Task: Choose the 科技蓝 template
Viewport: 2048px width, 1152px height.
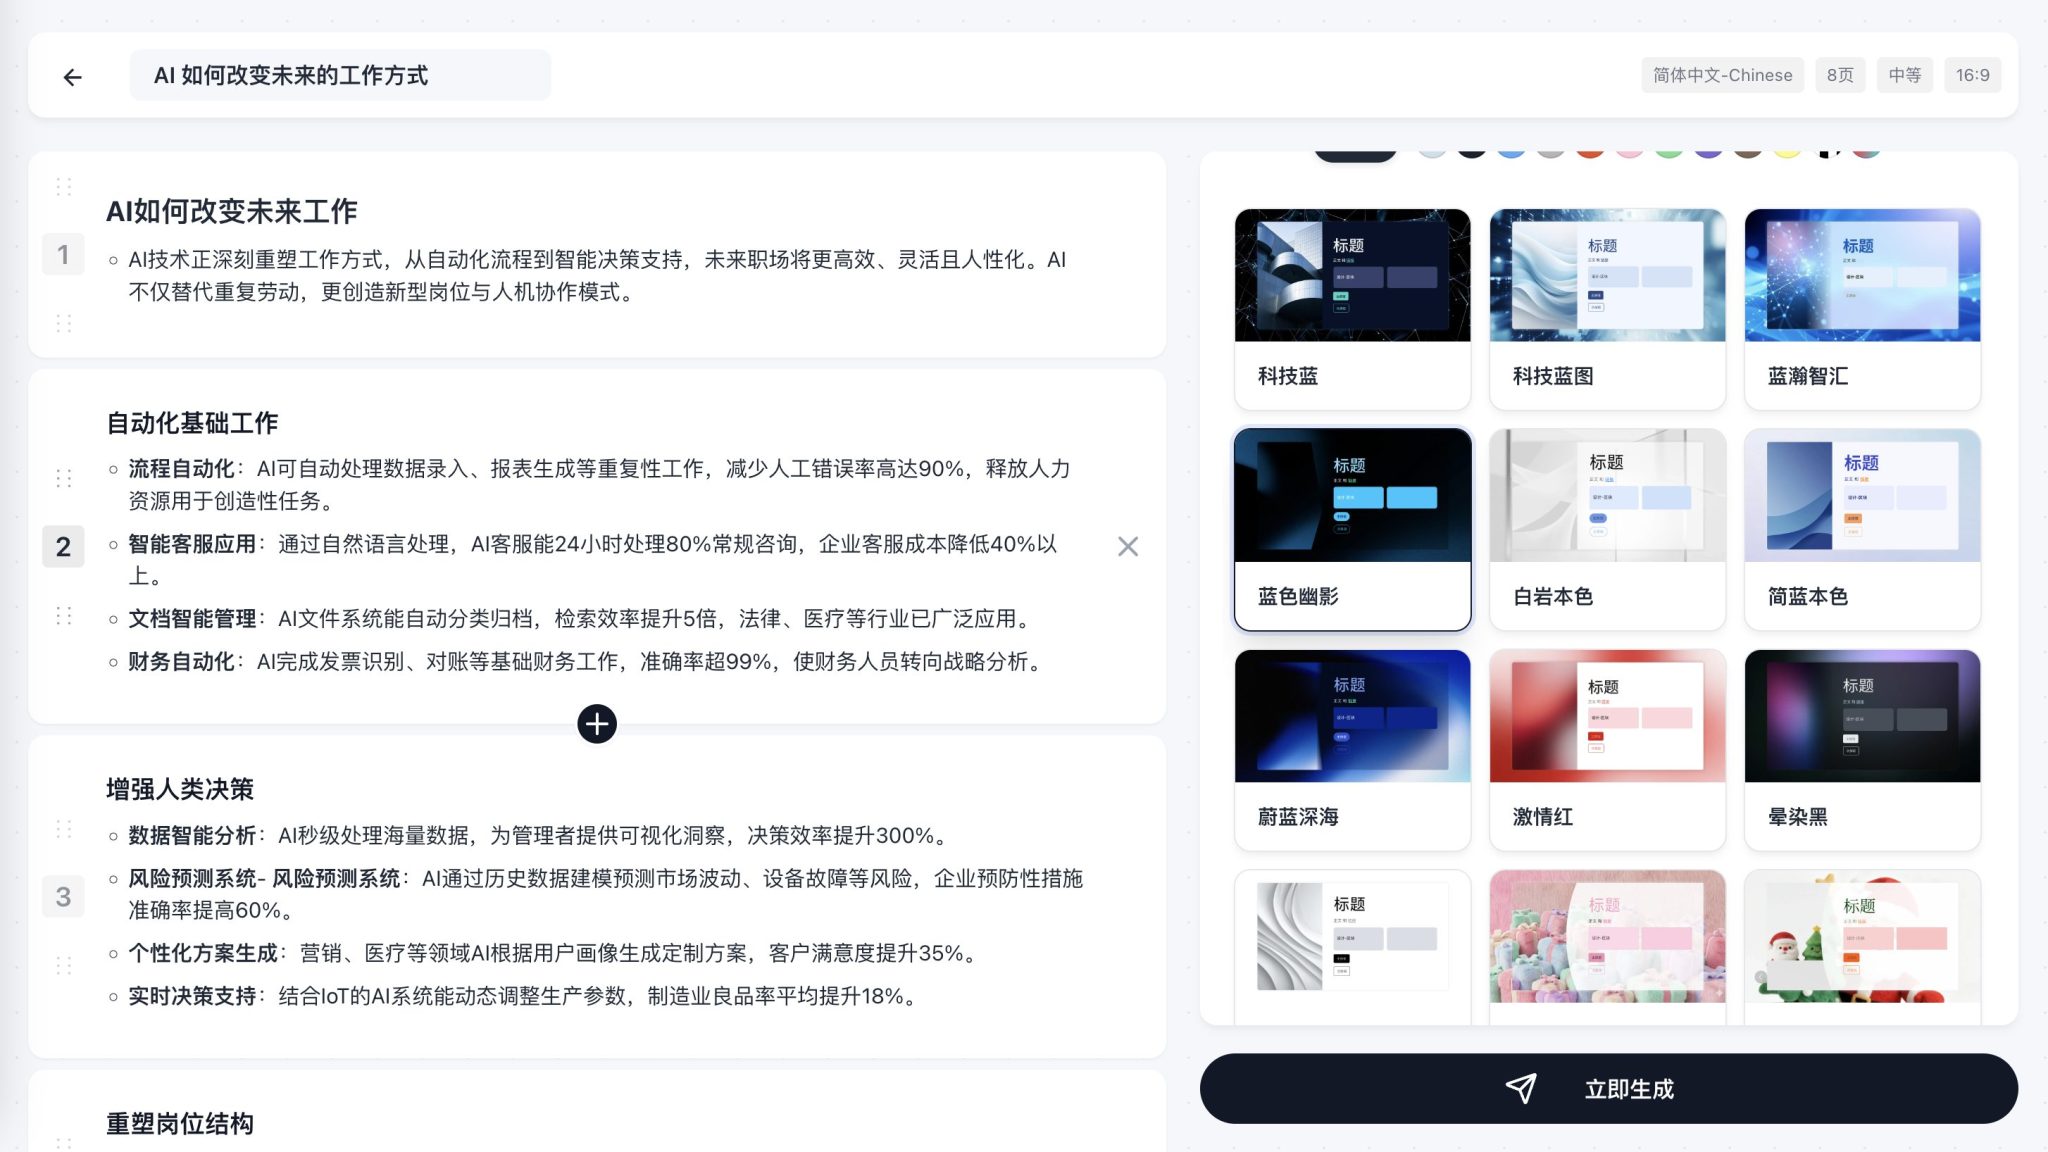Action: click(x=1352, y=308)
